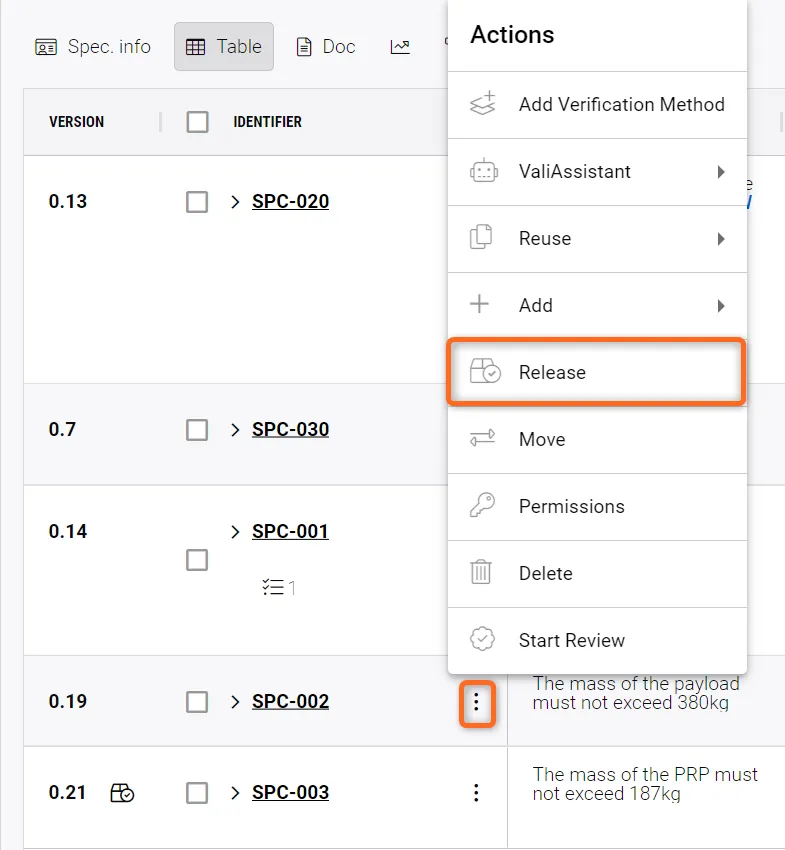Screen dimensions: 785x850
Task: Click the released-version icon beside 0.21
Action: (122, 793)
